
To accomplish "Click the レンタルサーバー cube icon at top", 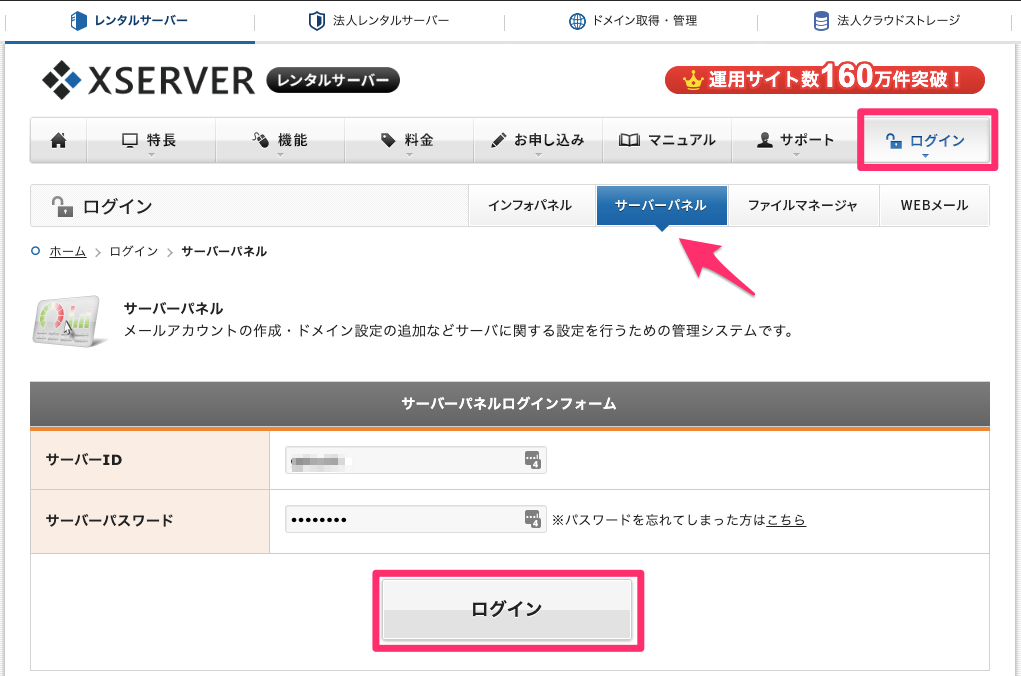I will 78,21.
